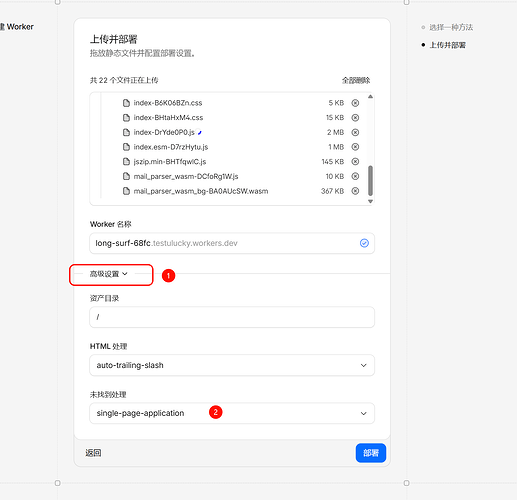This screenshot has height=500, width=517.
Task: Remove index-DrYde0P0.js file
Action: coord(355,132)
